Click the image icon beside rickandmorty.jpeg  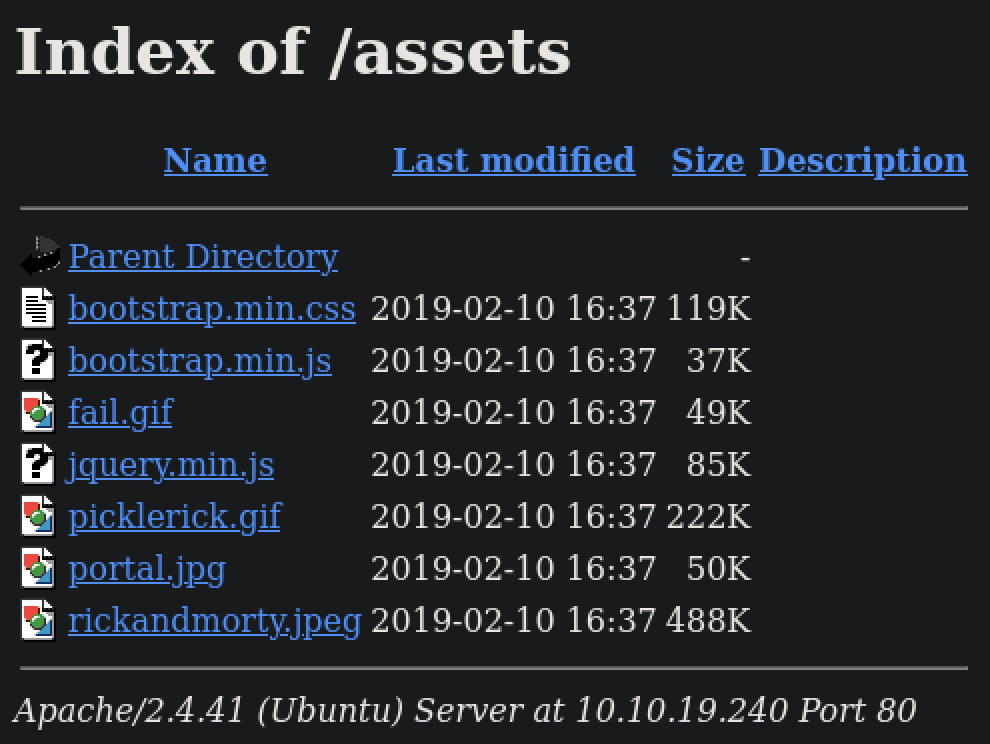coord(38,620)
